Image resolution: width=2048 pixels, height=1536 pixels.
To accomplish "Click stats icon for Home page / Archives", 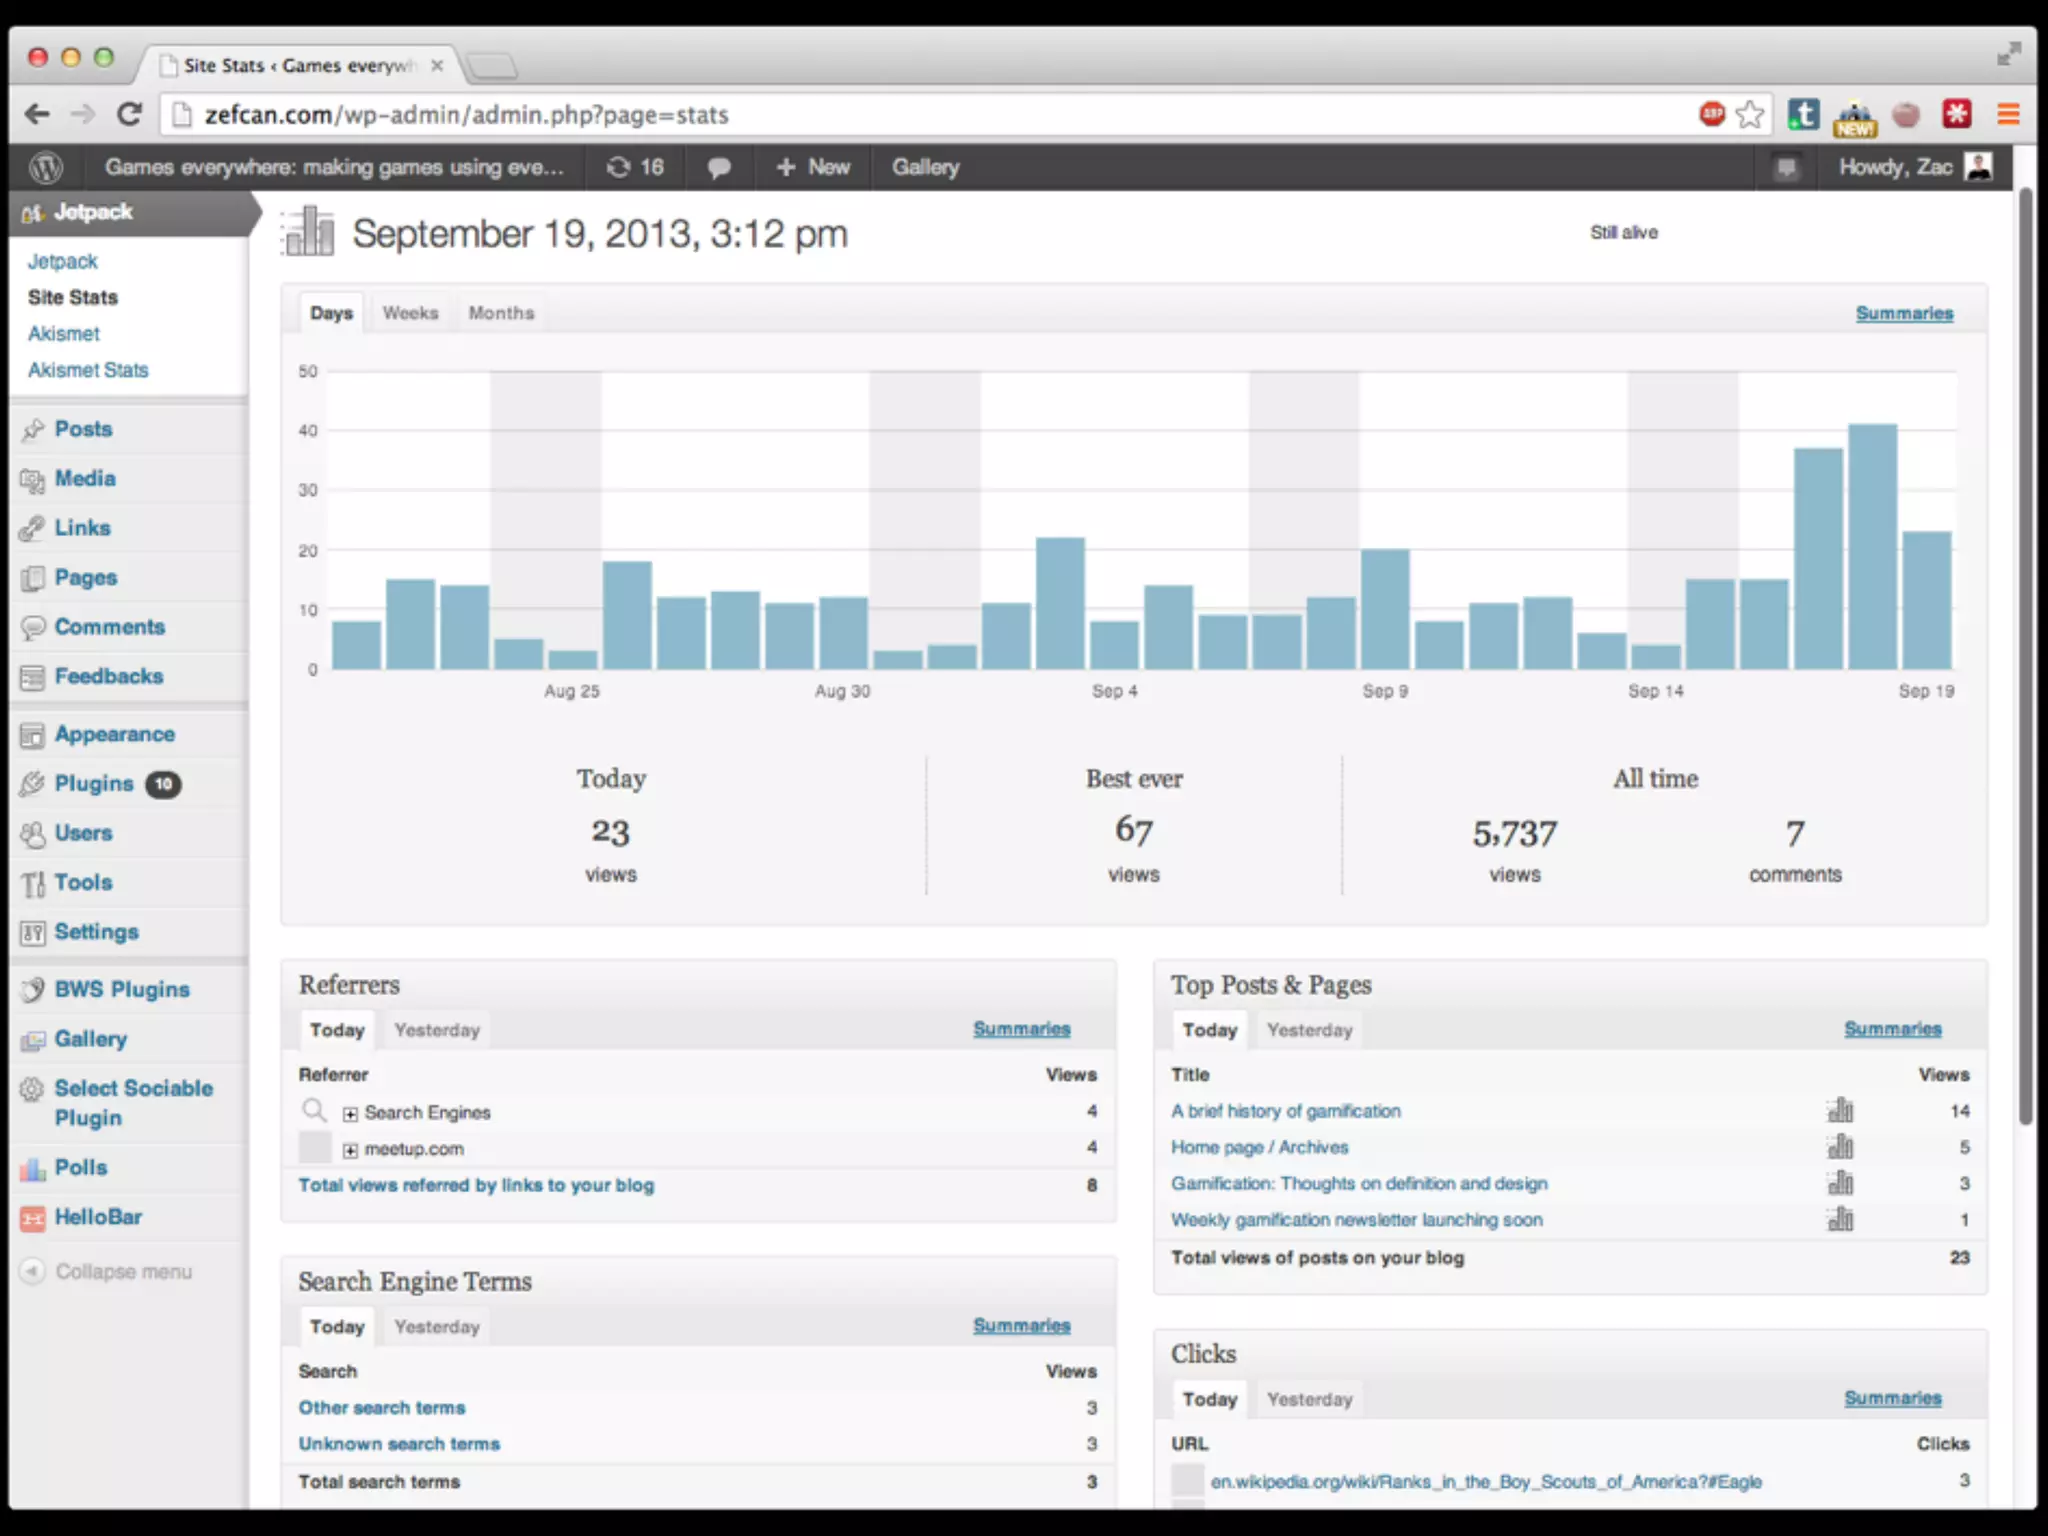I will 1840,1147.
